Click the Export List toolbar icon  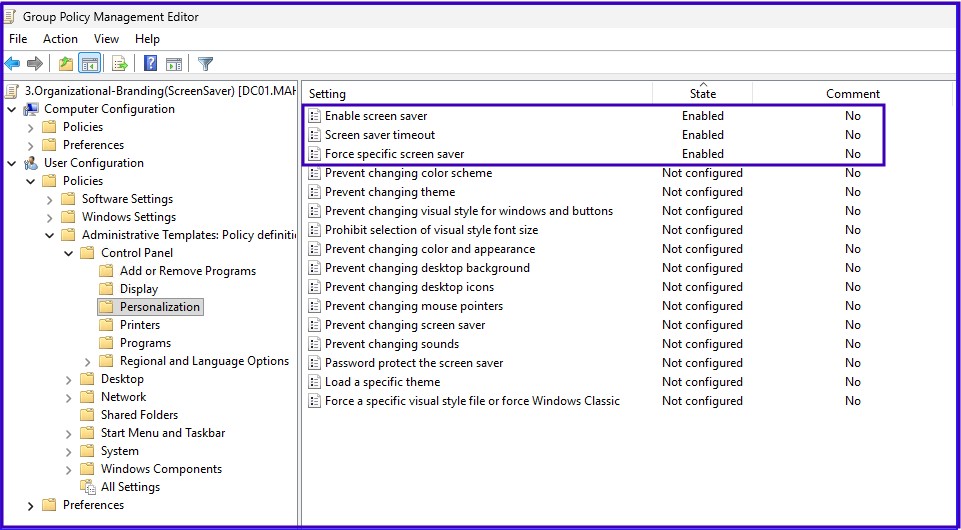click(120, 64)
